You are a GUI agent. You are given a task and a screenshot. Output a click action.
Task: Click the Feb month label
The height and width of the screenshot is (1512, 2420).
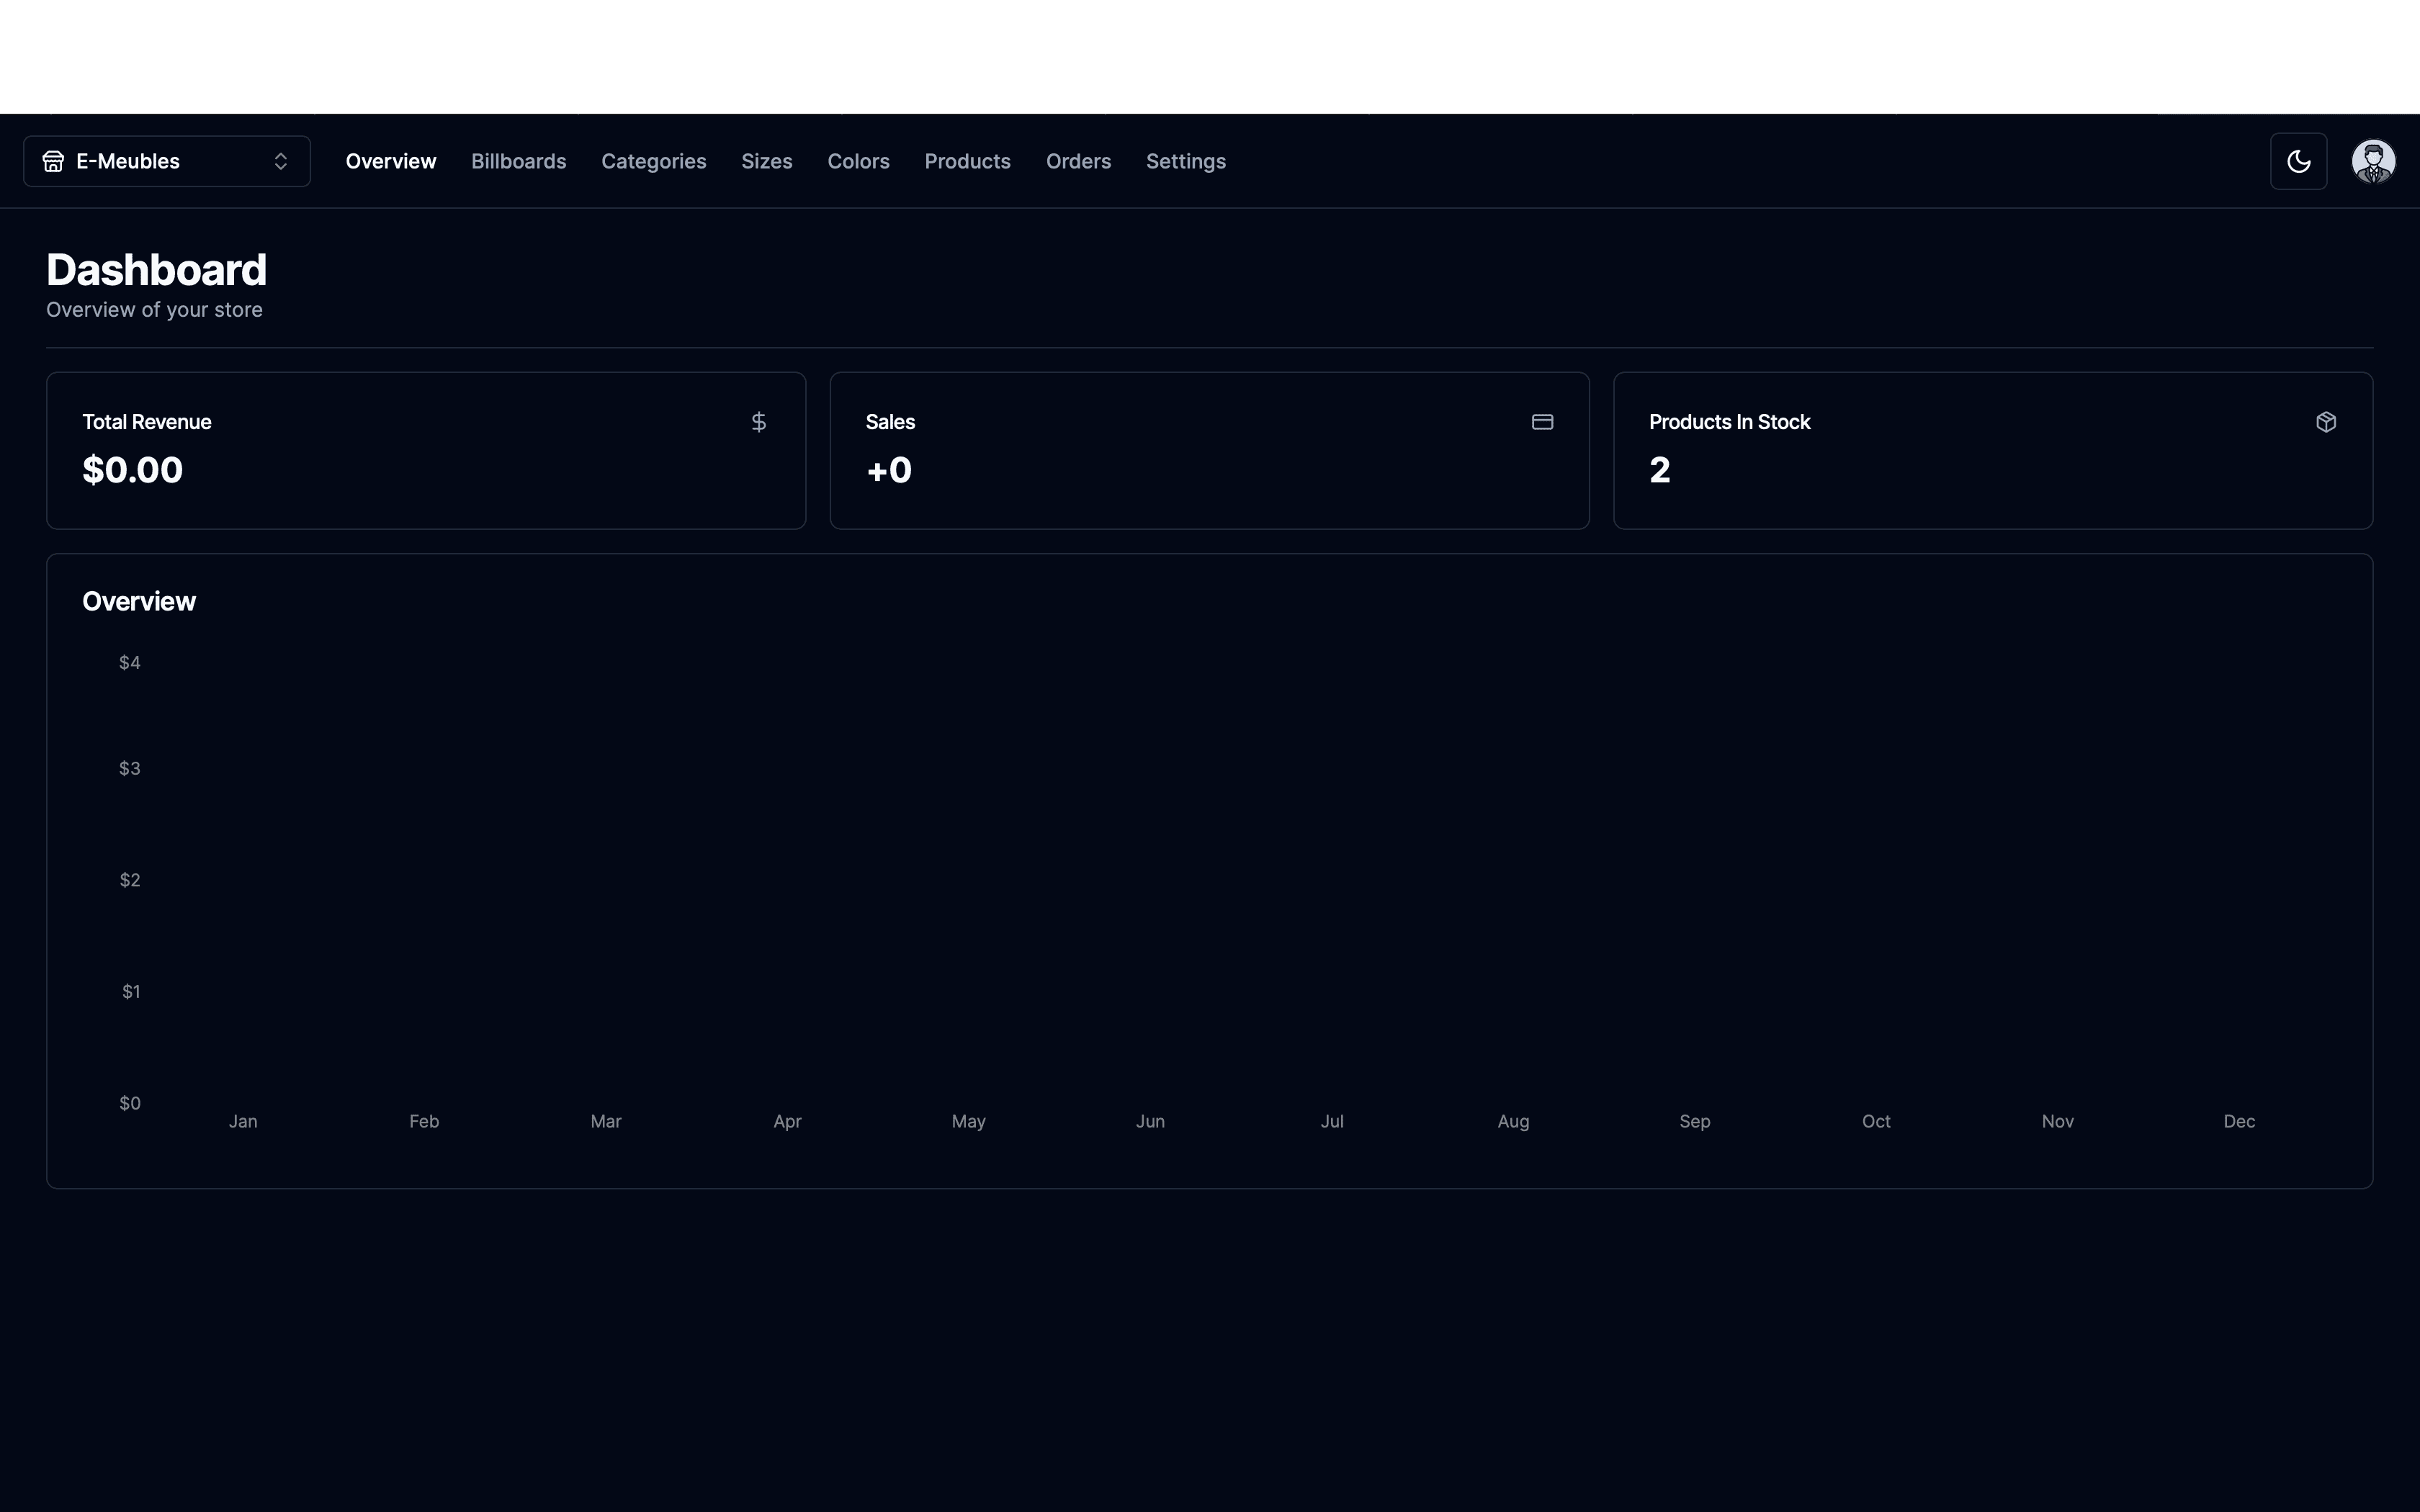pyautogui.click(x=424, y=1122)
